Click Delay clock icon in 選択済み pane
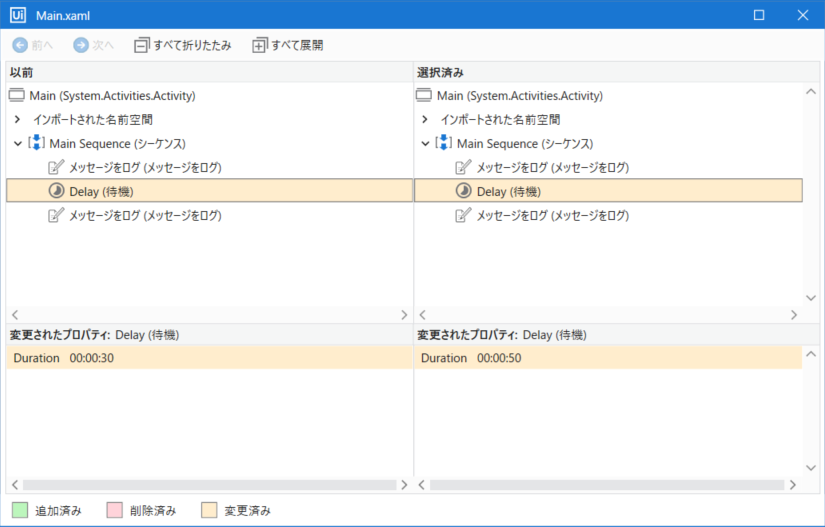825x527 pixels. [x=464, y=190]
